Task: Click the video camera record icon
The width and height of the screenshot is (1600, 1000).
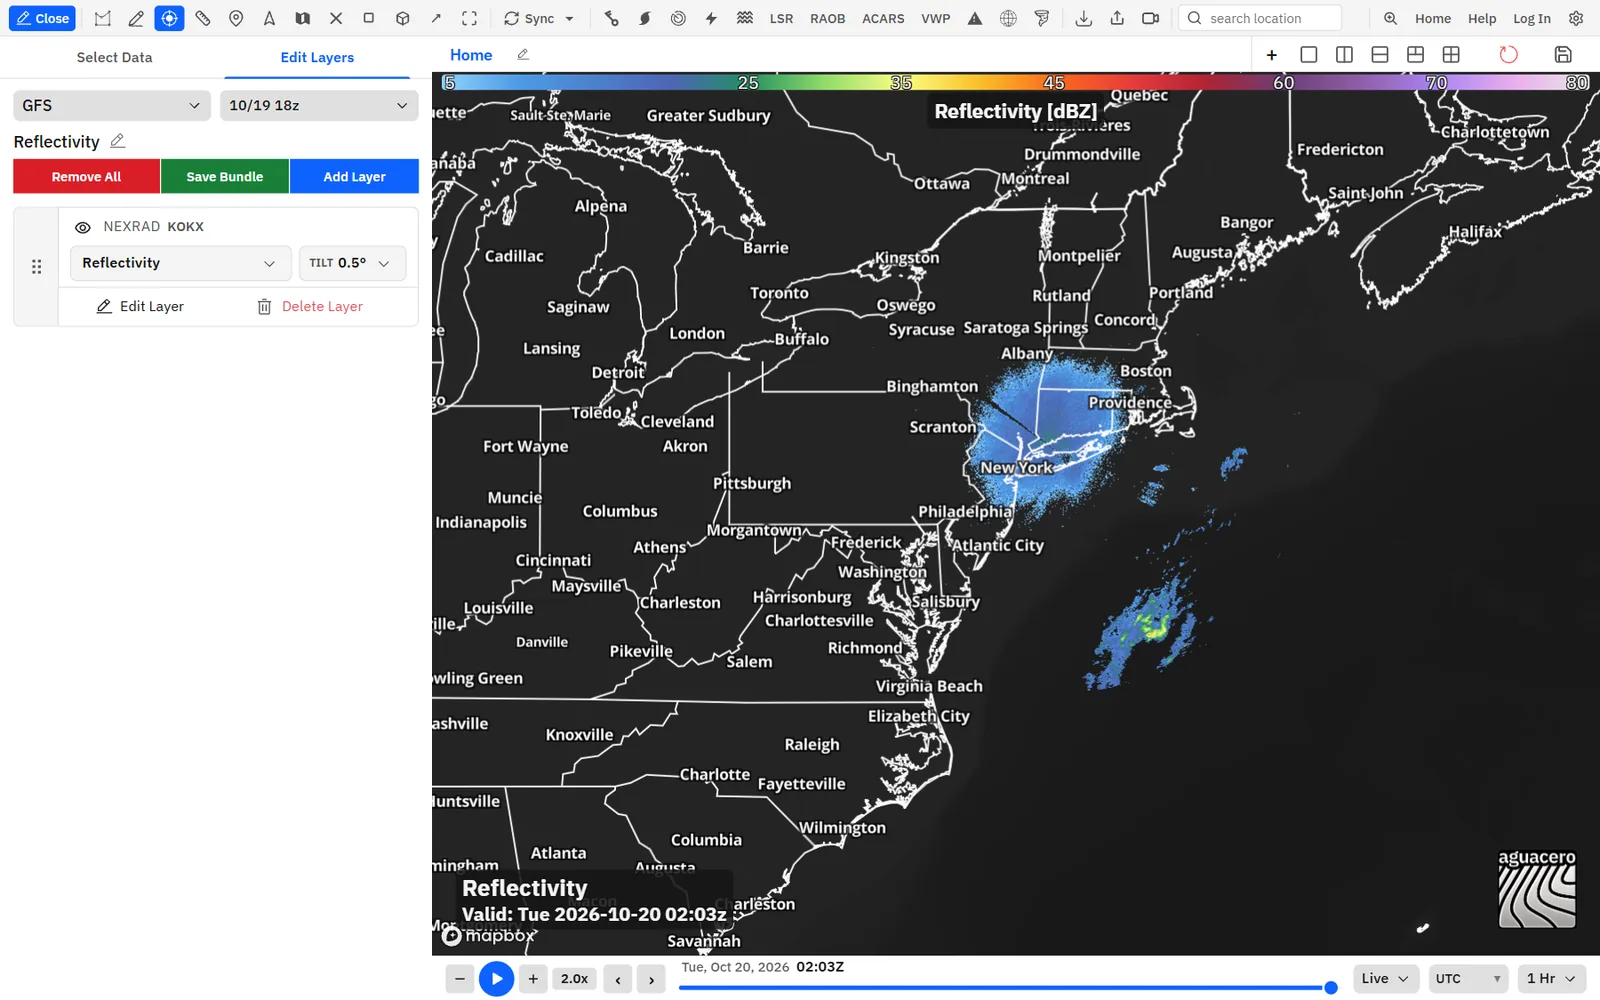Action: tap(1150, 18)
